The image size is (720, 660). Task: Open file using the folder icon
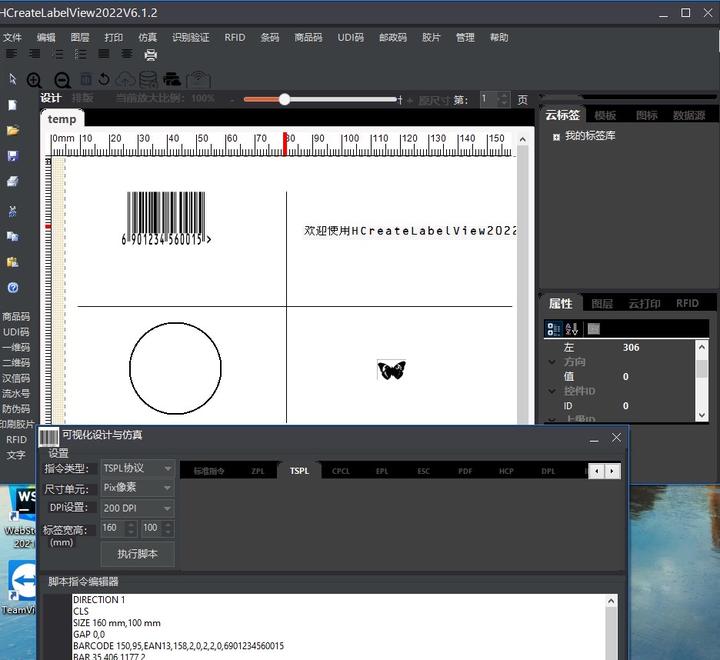(x=13, y=130)
